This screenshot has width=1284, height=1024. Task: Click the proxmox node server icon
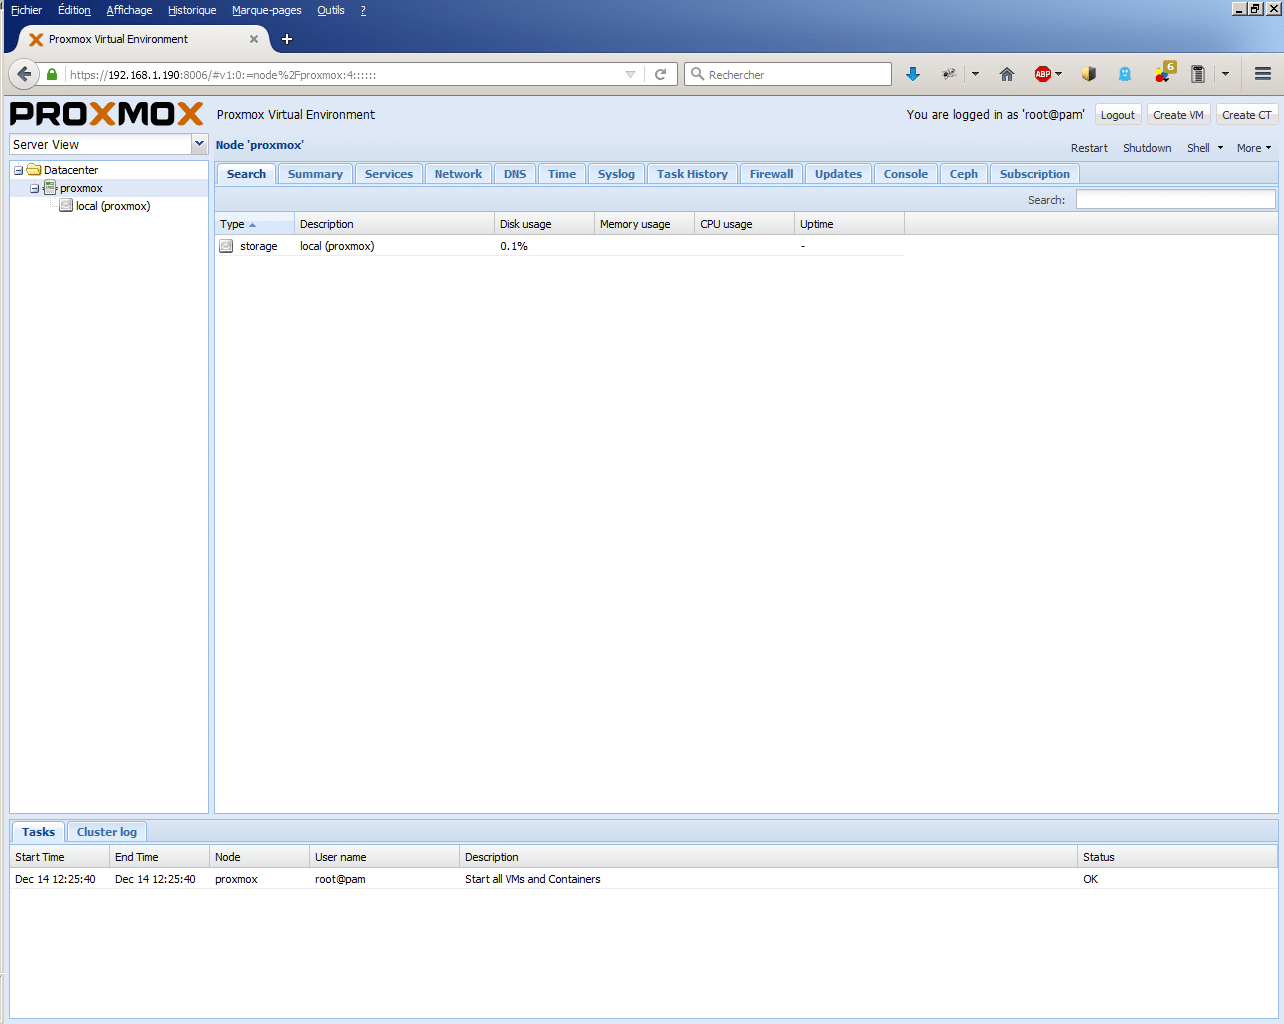50,188
